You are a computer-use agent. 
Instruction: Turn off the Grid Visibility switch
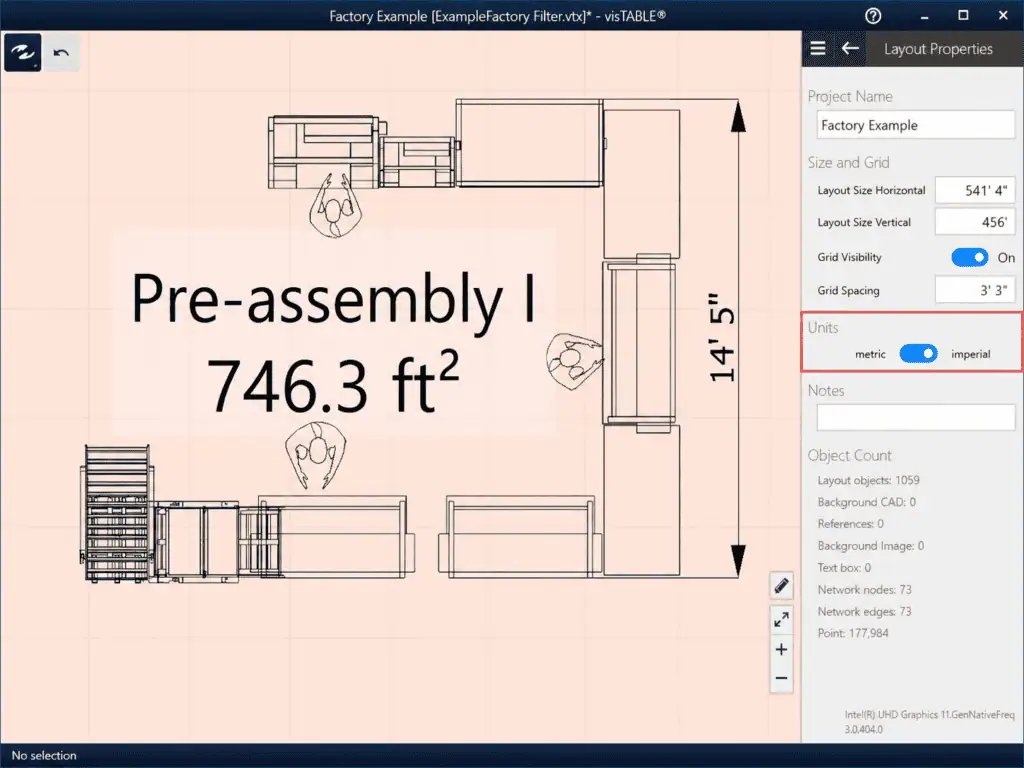tap(969, 257)
